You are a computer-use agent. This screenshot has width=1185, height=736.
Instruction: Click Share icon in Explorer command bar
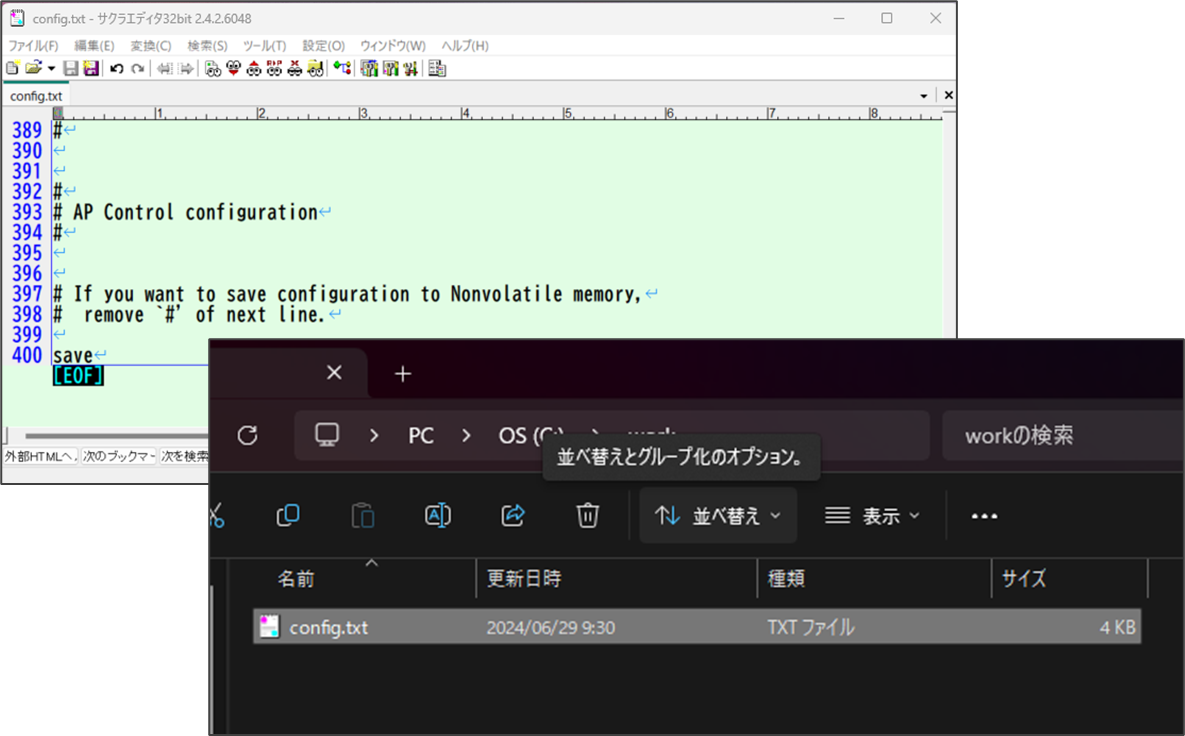pyautogui.click(x=513, y=515)
